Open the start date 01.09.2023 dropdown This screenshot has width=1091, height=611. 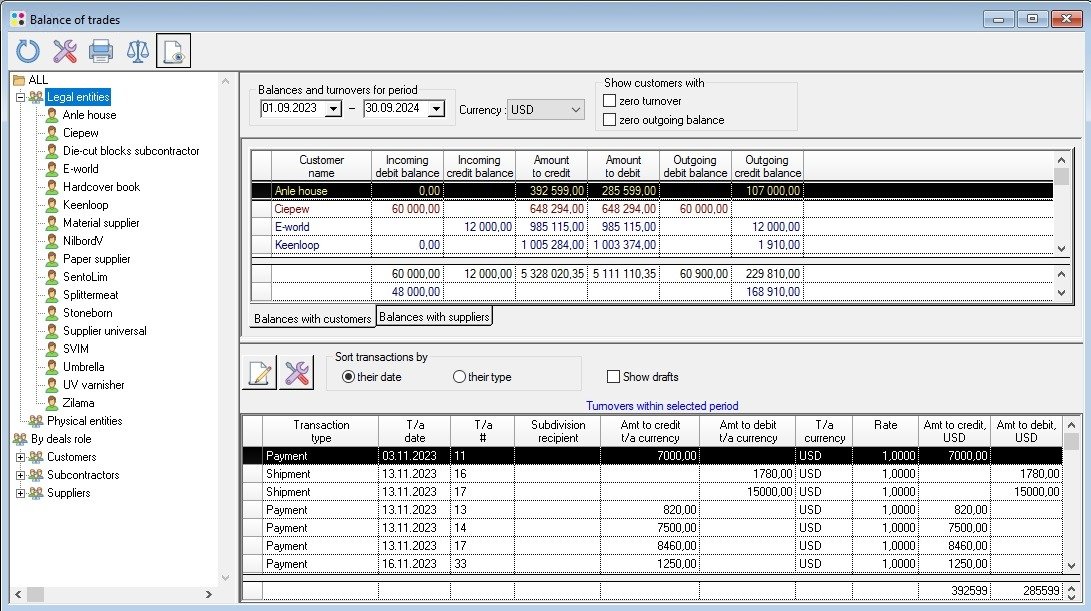point(334,109)
